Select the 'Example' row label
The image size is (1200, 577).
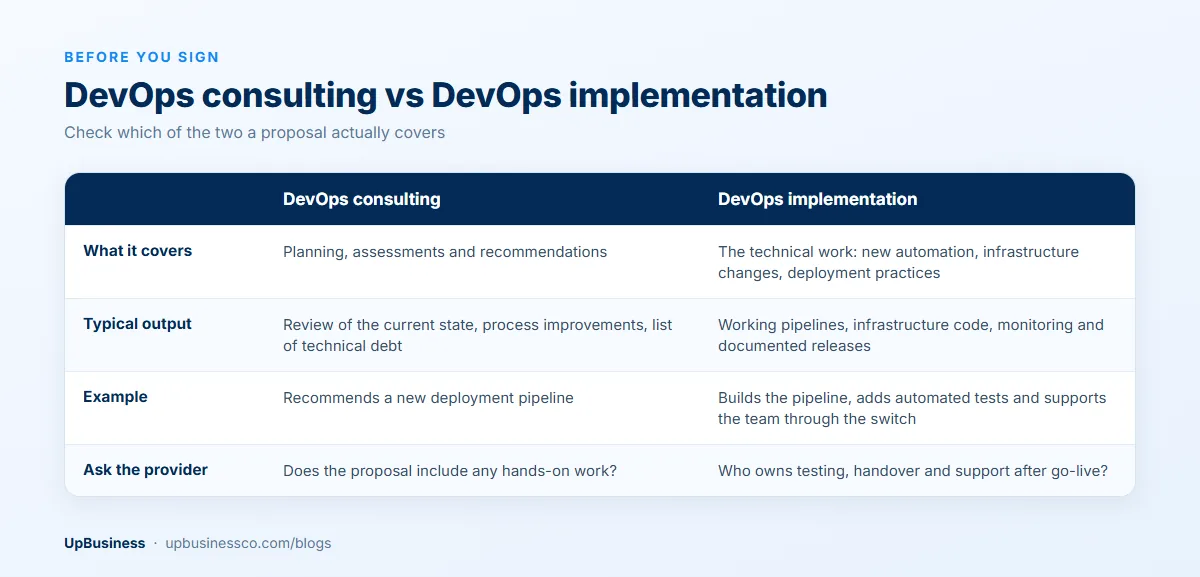click(x=115, y=397)
